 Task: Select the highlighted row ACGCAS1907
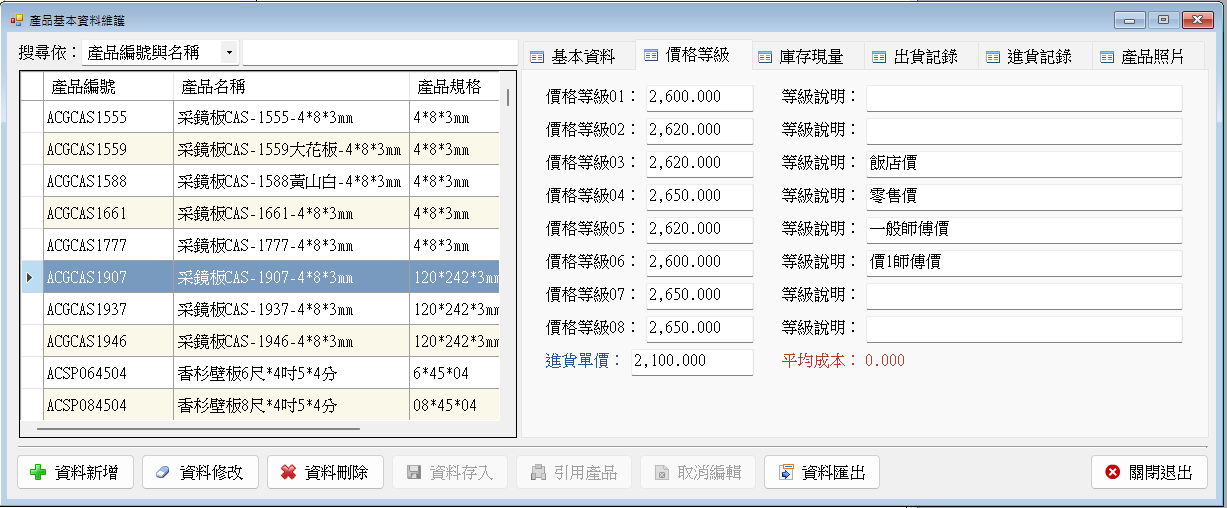coord(260,277)
